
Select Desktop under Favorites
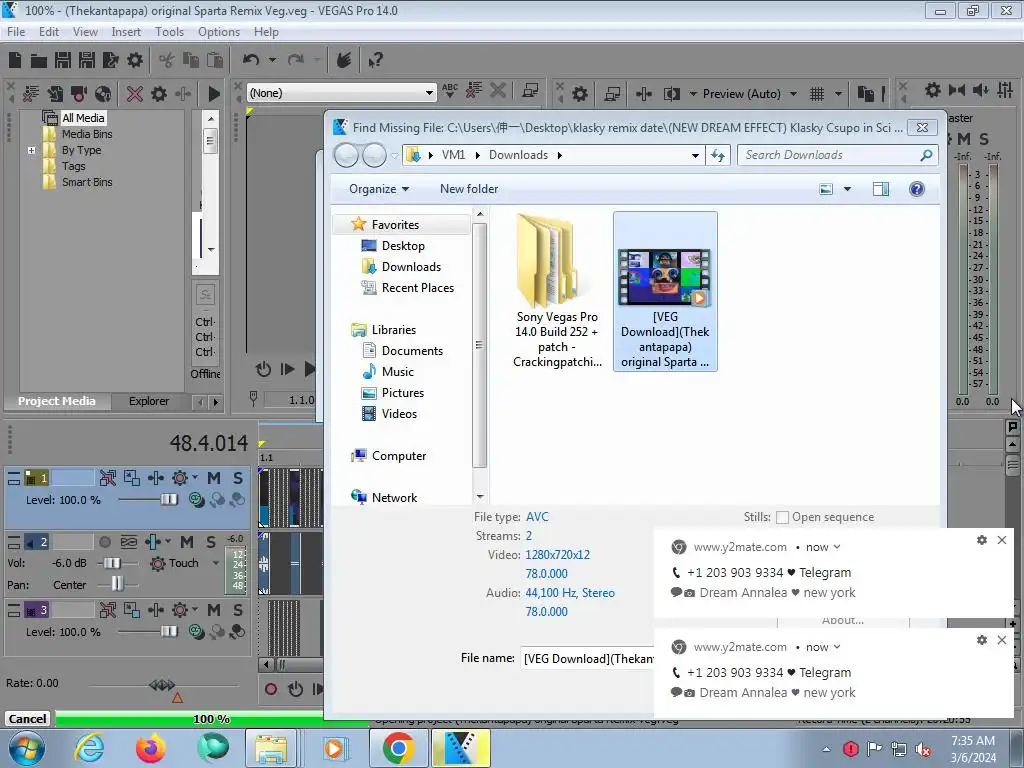403,246
